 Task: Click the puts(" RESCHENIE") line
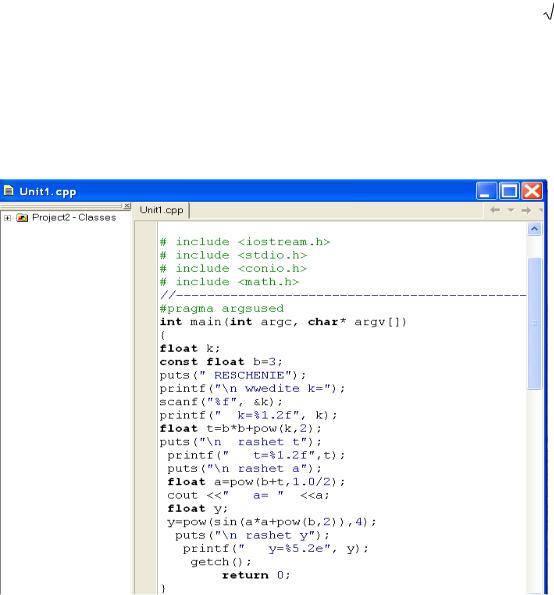coord(233,375)
